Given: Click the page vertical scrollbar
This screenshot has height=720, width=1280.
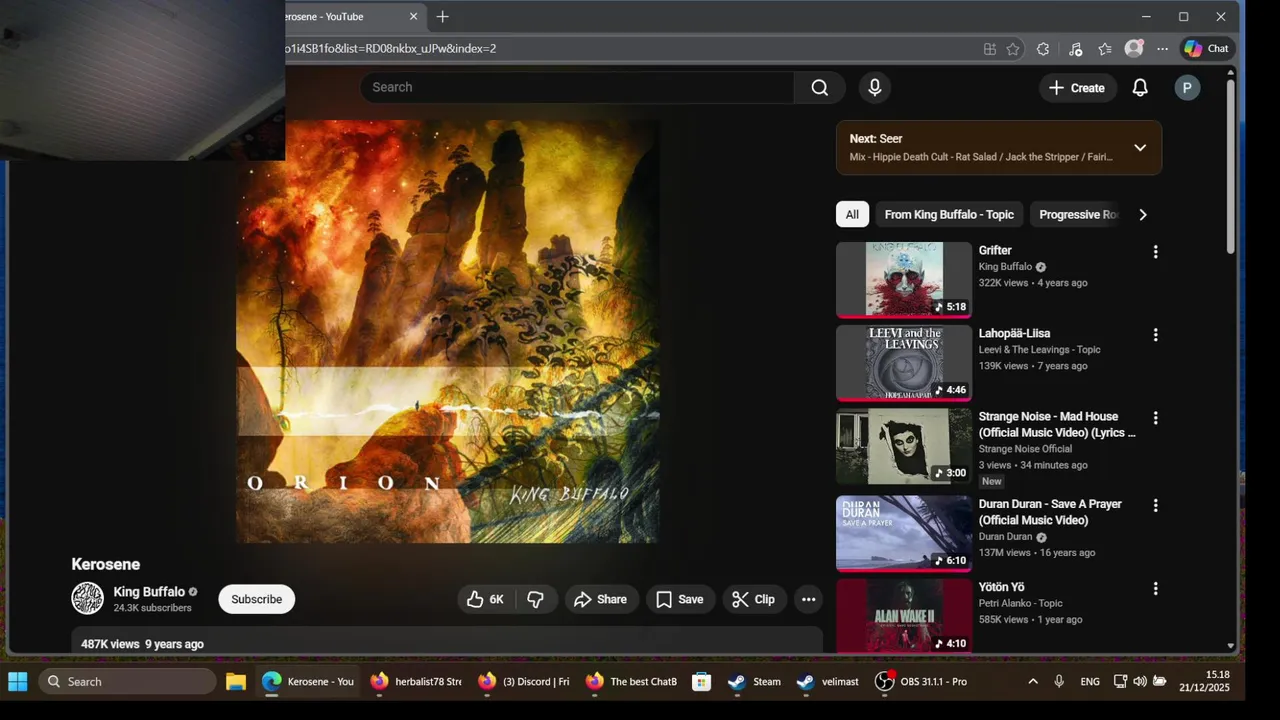Looking at the screenshot, I should pyautogui.click(x=1230, y=165).
